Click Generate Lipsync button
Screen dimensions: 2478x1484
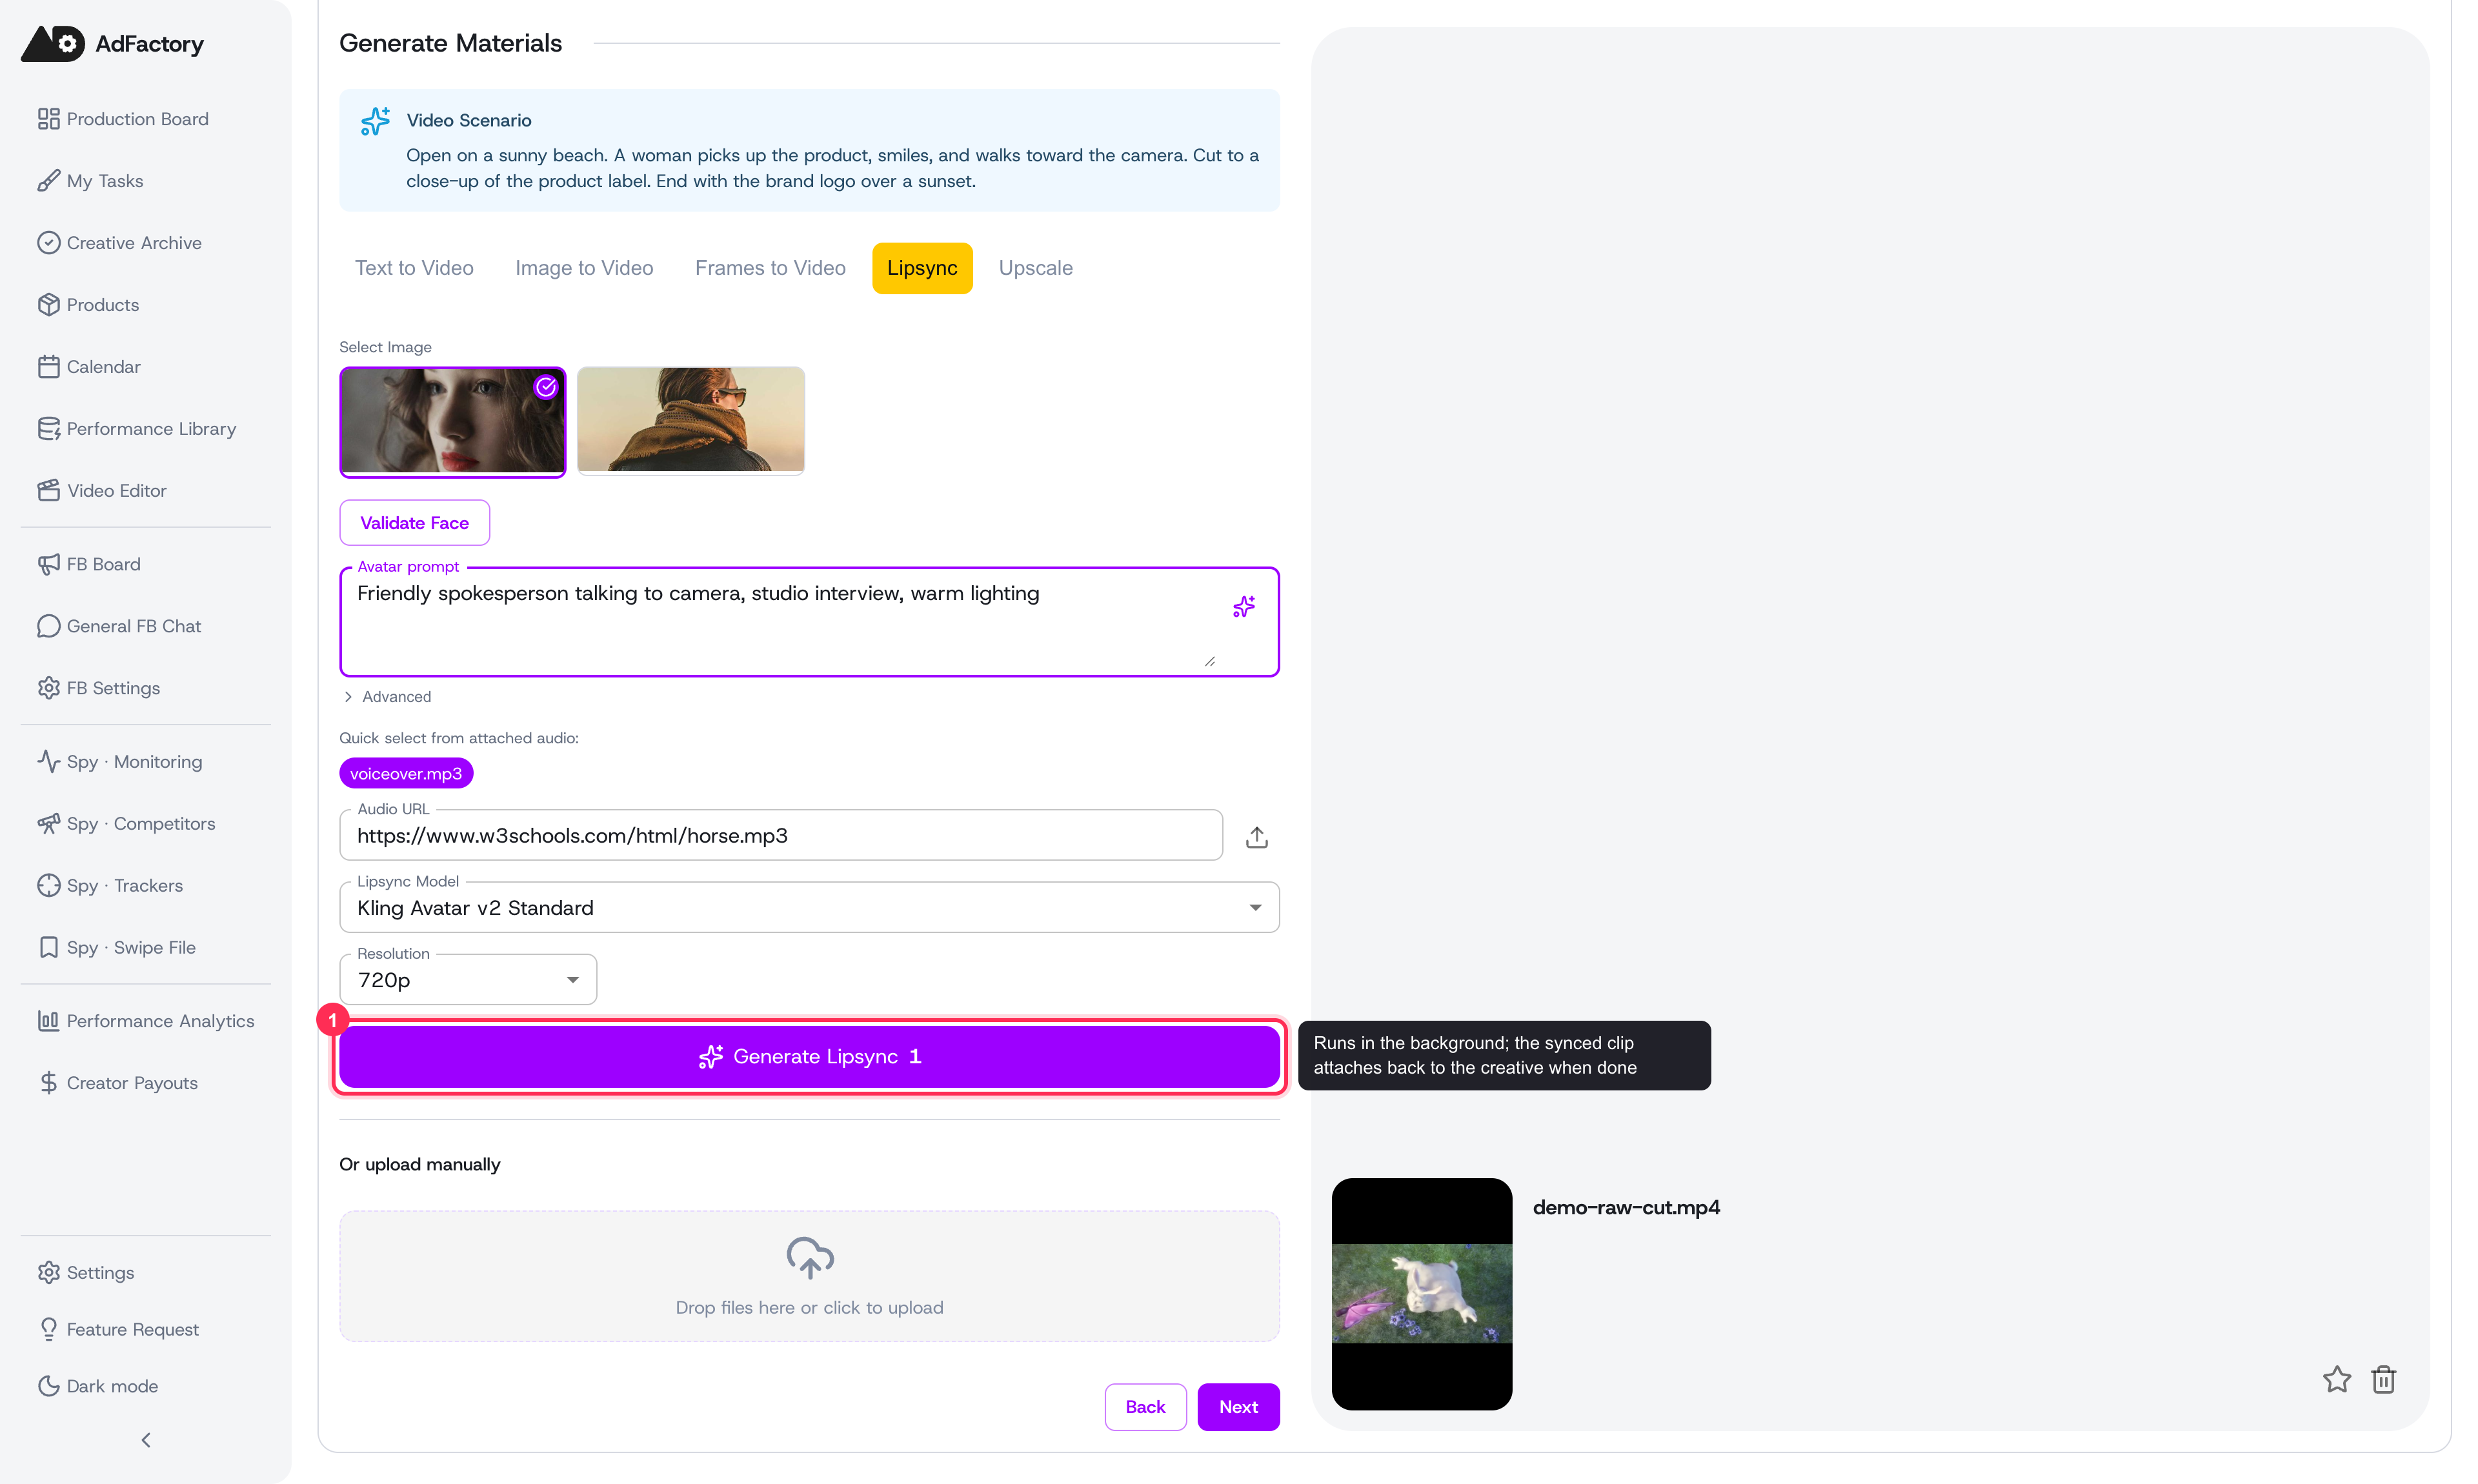[809, 1057]
